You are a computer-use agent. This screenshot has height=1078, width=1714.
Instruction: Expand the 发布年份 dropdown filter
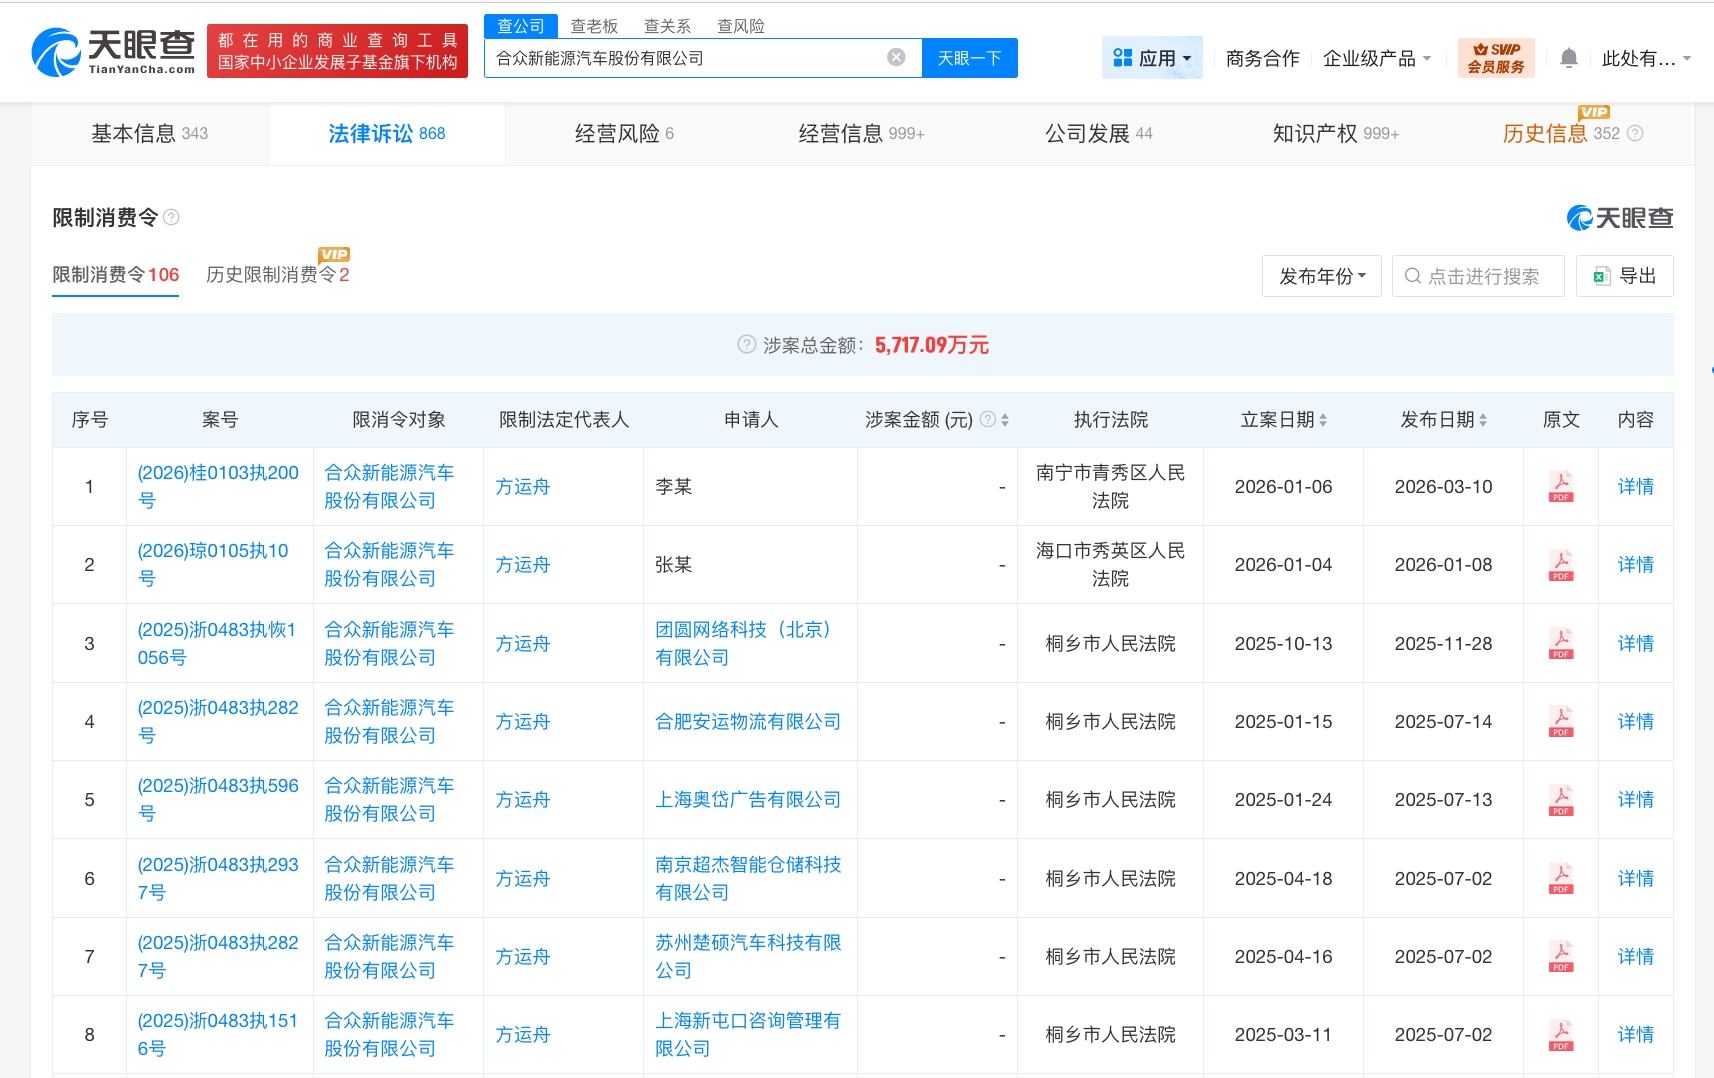tap(1321, 276)
